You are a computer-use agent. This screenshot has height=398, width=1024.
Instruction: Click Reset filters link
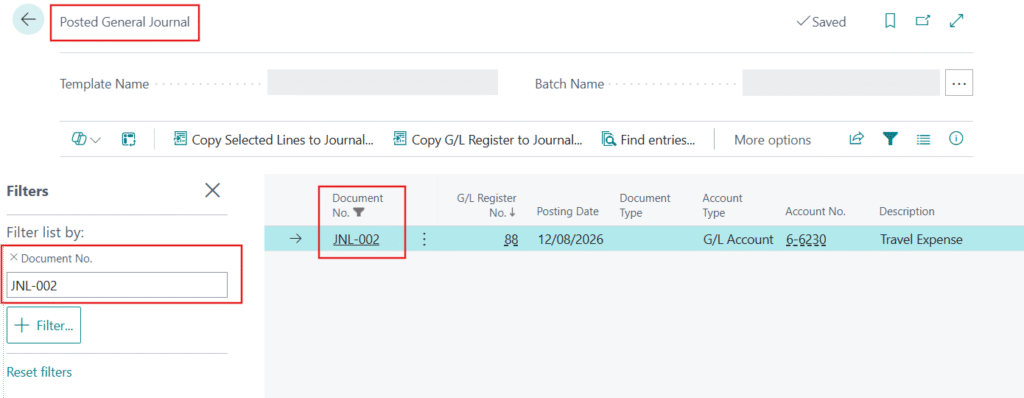pyautogui.click(x=39, y=372)
